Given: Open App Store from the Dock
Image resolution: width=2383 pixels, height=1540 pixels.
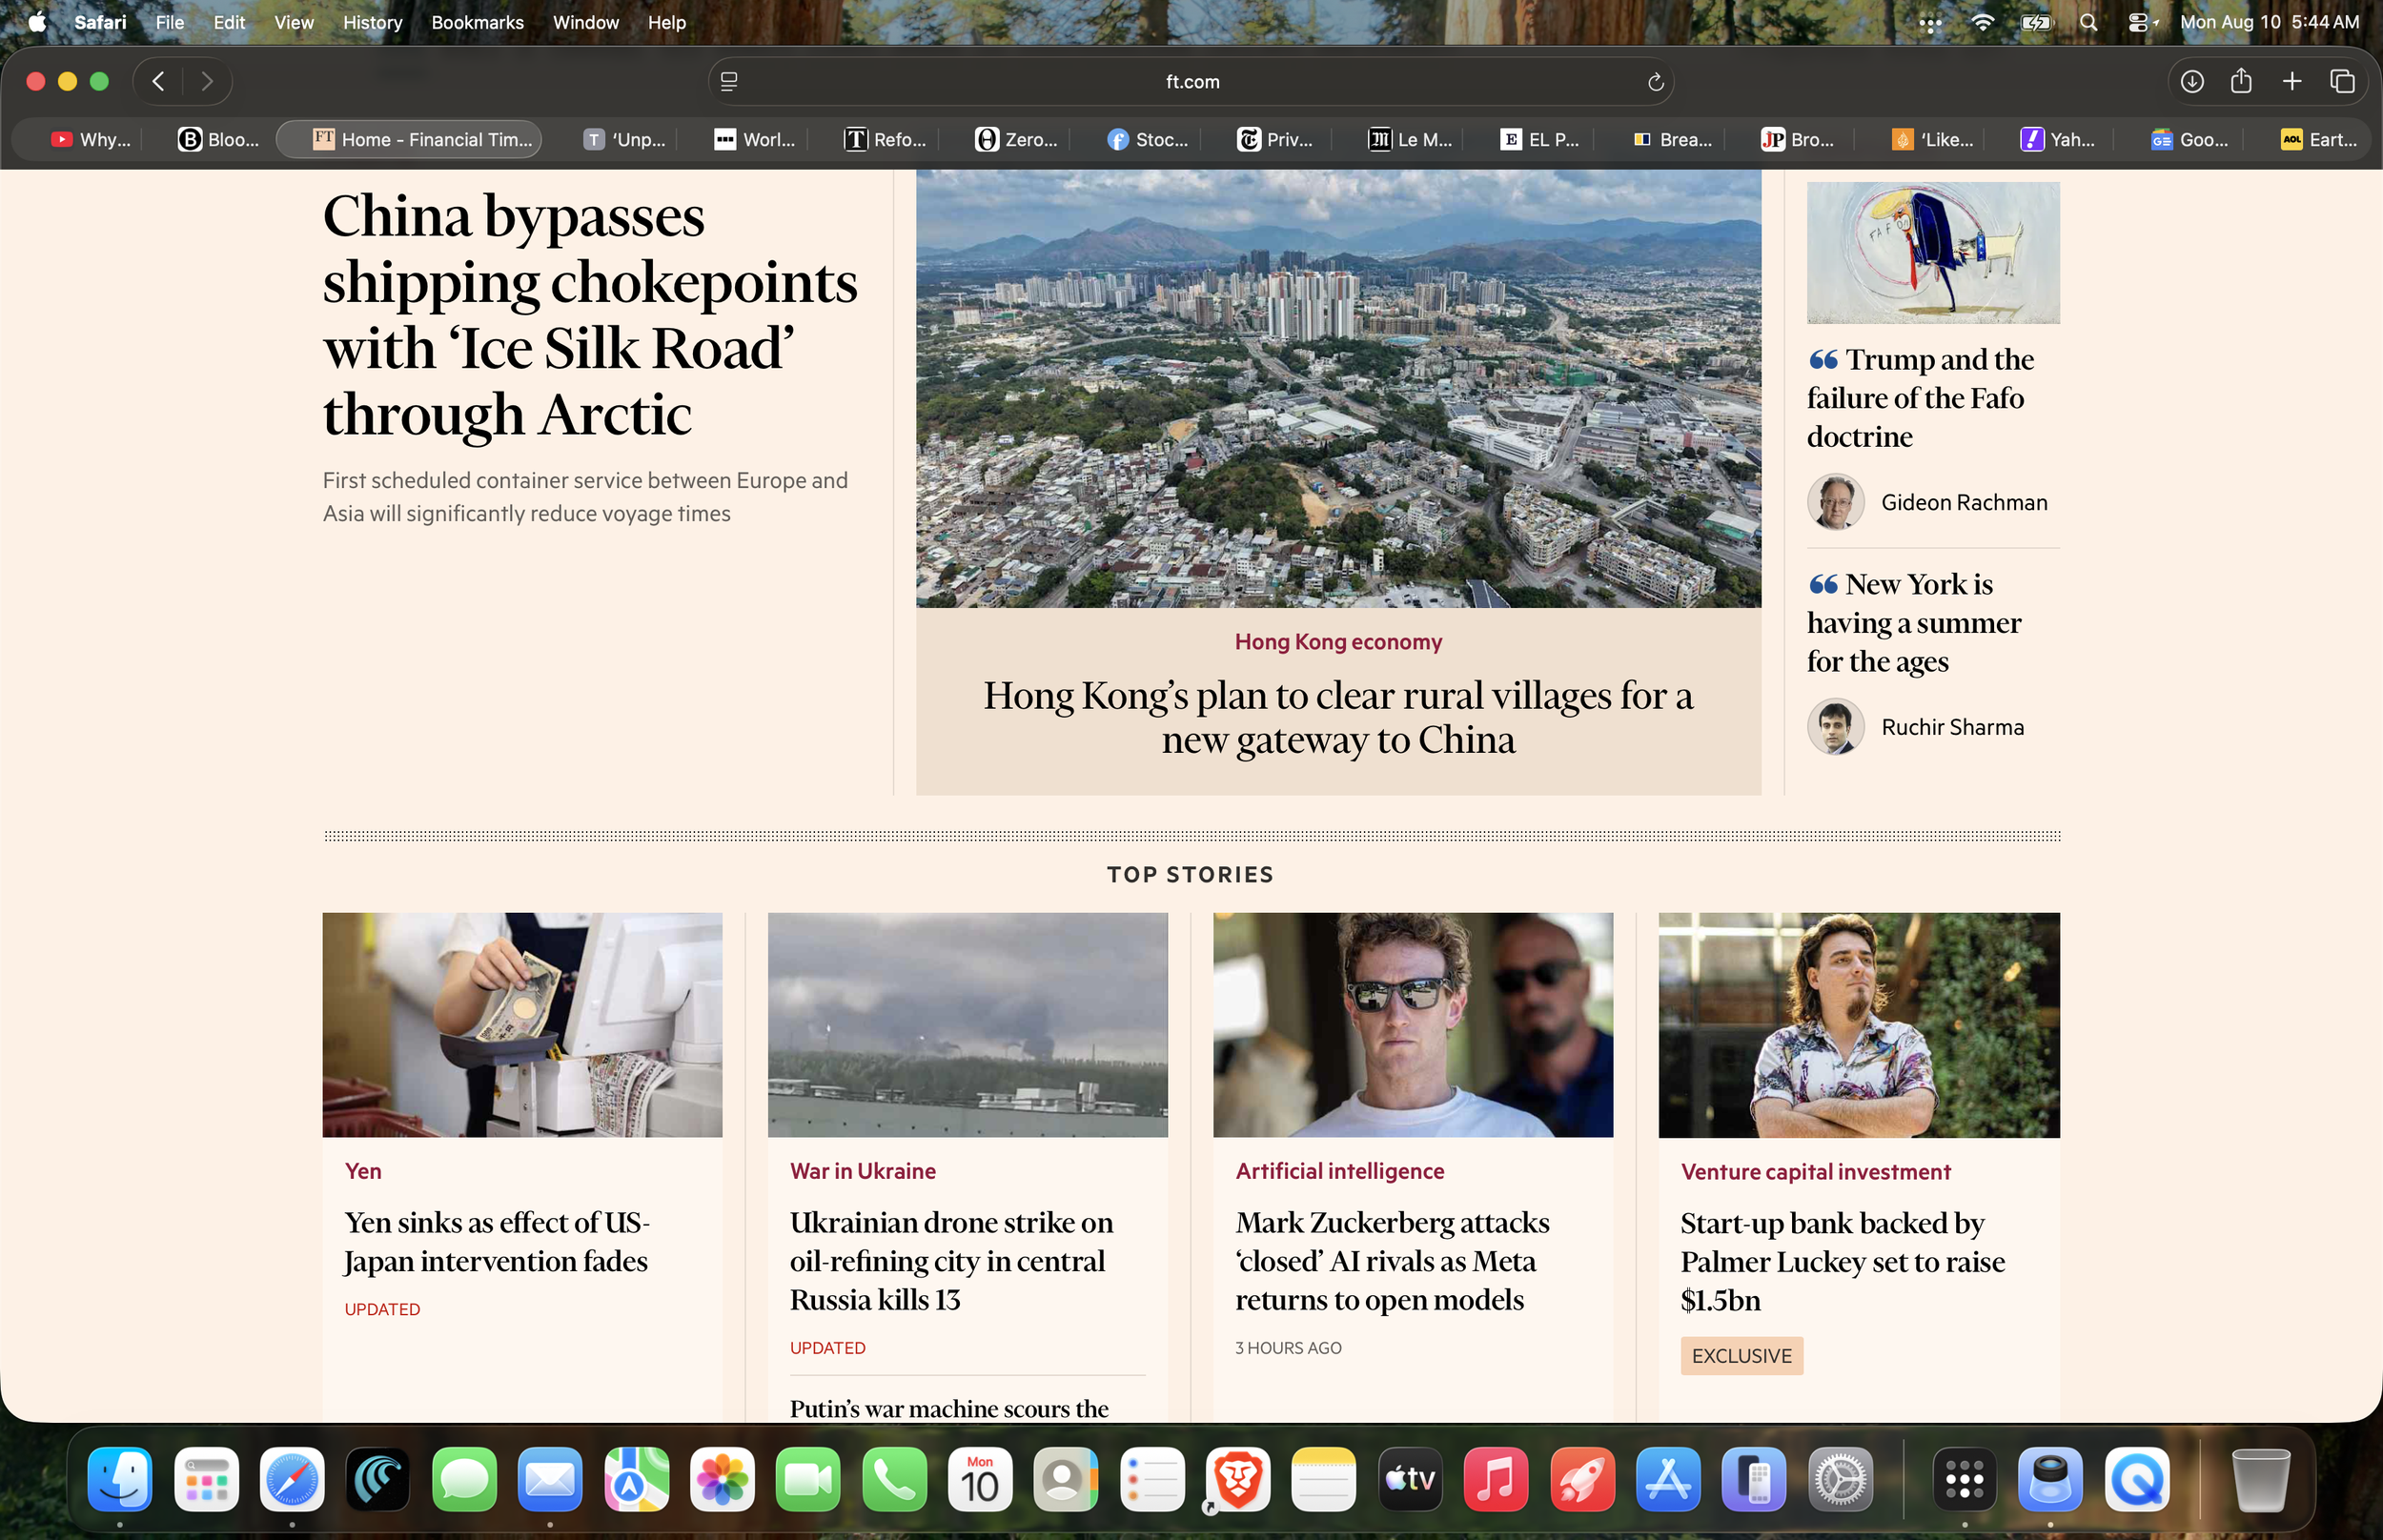Looking at the screenshot, I should (x=1668, y=1478).
